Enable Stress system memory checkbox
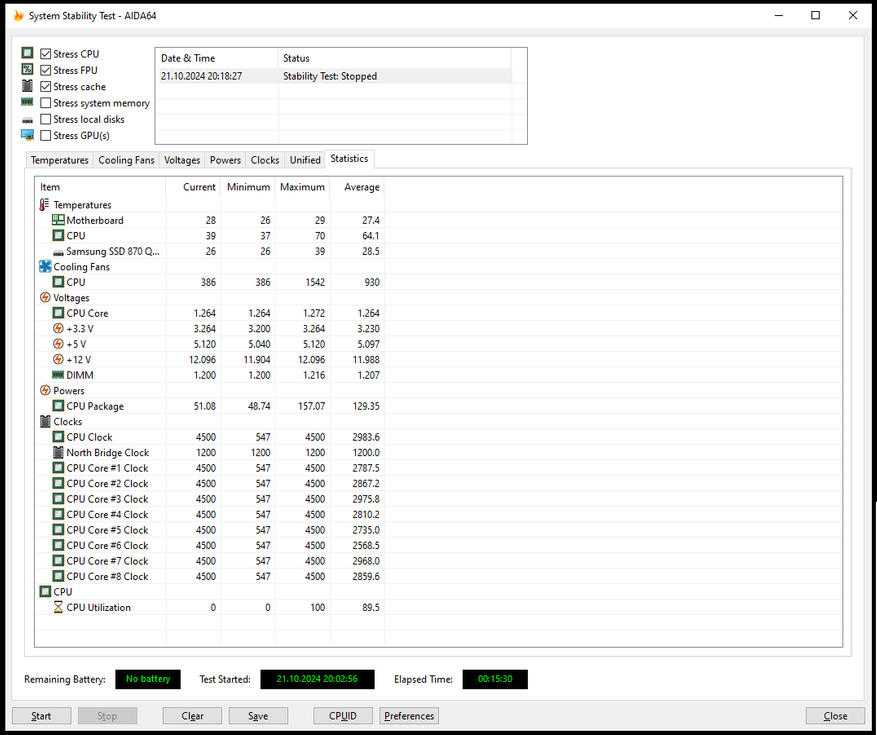The image size is (877, 735). (46, 103)
